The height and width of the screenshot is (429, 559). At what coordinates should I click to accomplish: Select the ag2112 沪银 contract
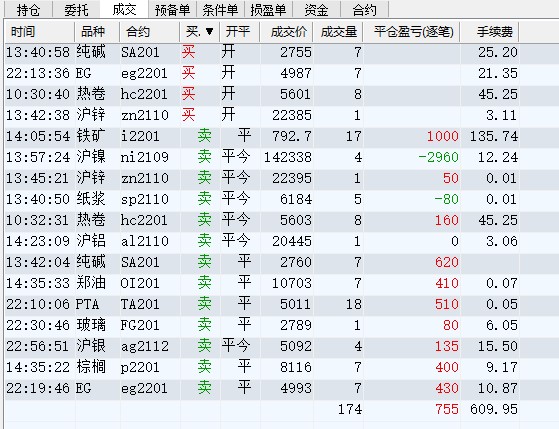click(144, 346)
